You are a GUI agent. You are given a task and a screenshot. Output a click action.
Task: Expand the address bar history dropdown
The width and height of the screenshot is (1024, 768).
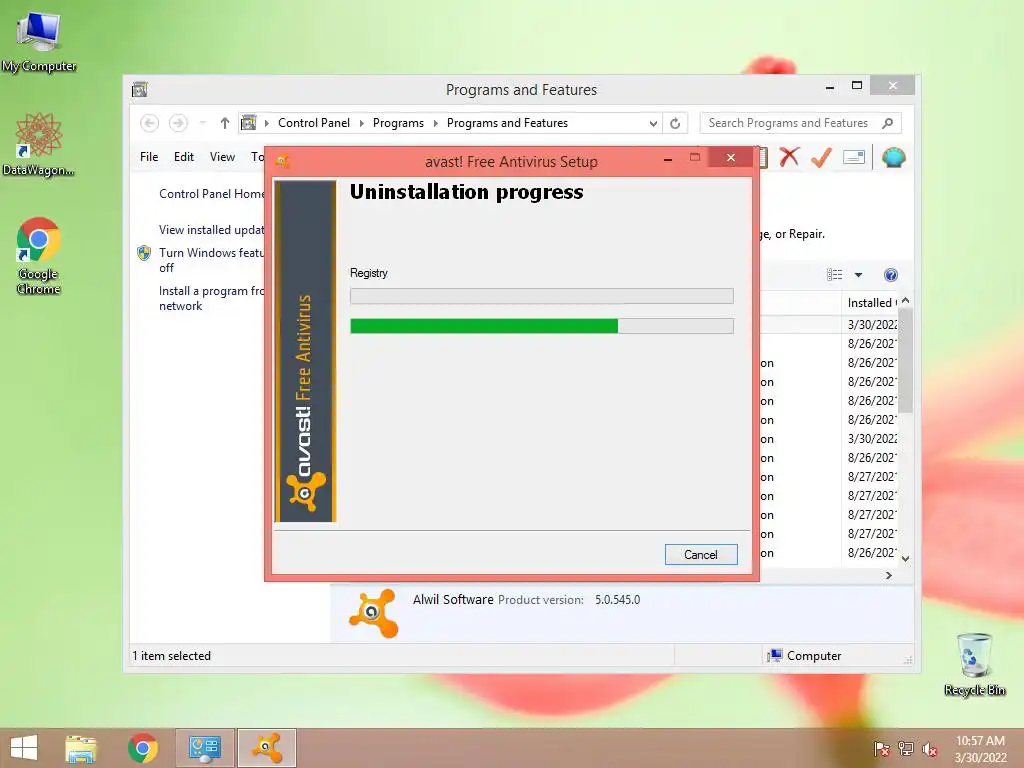coord(652,123)
